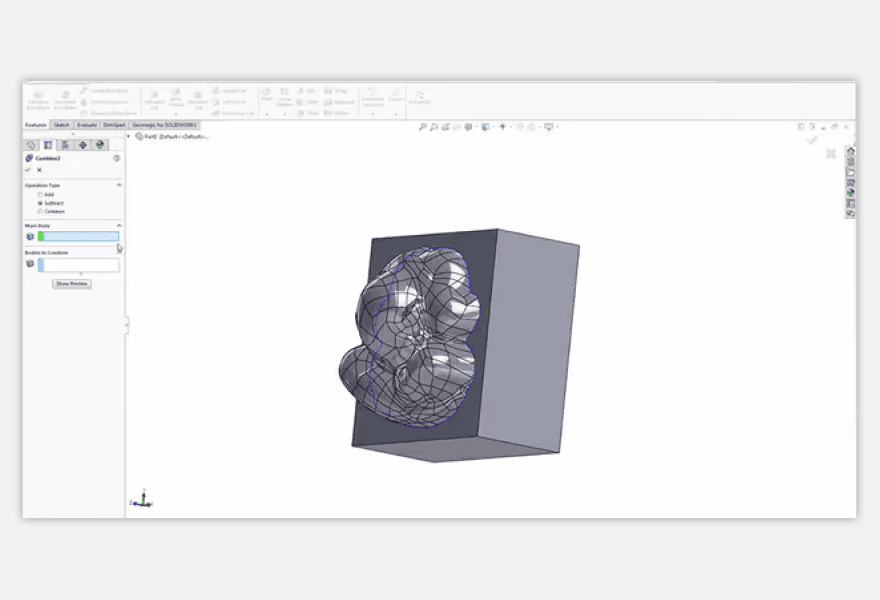Switch to the Sketch ribbon tab
Image resolution: width=880 pixels, height=600 pixels.
[x=61, y=125]
